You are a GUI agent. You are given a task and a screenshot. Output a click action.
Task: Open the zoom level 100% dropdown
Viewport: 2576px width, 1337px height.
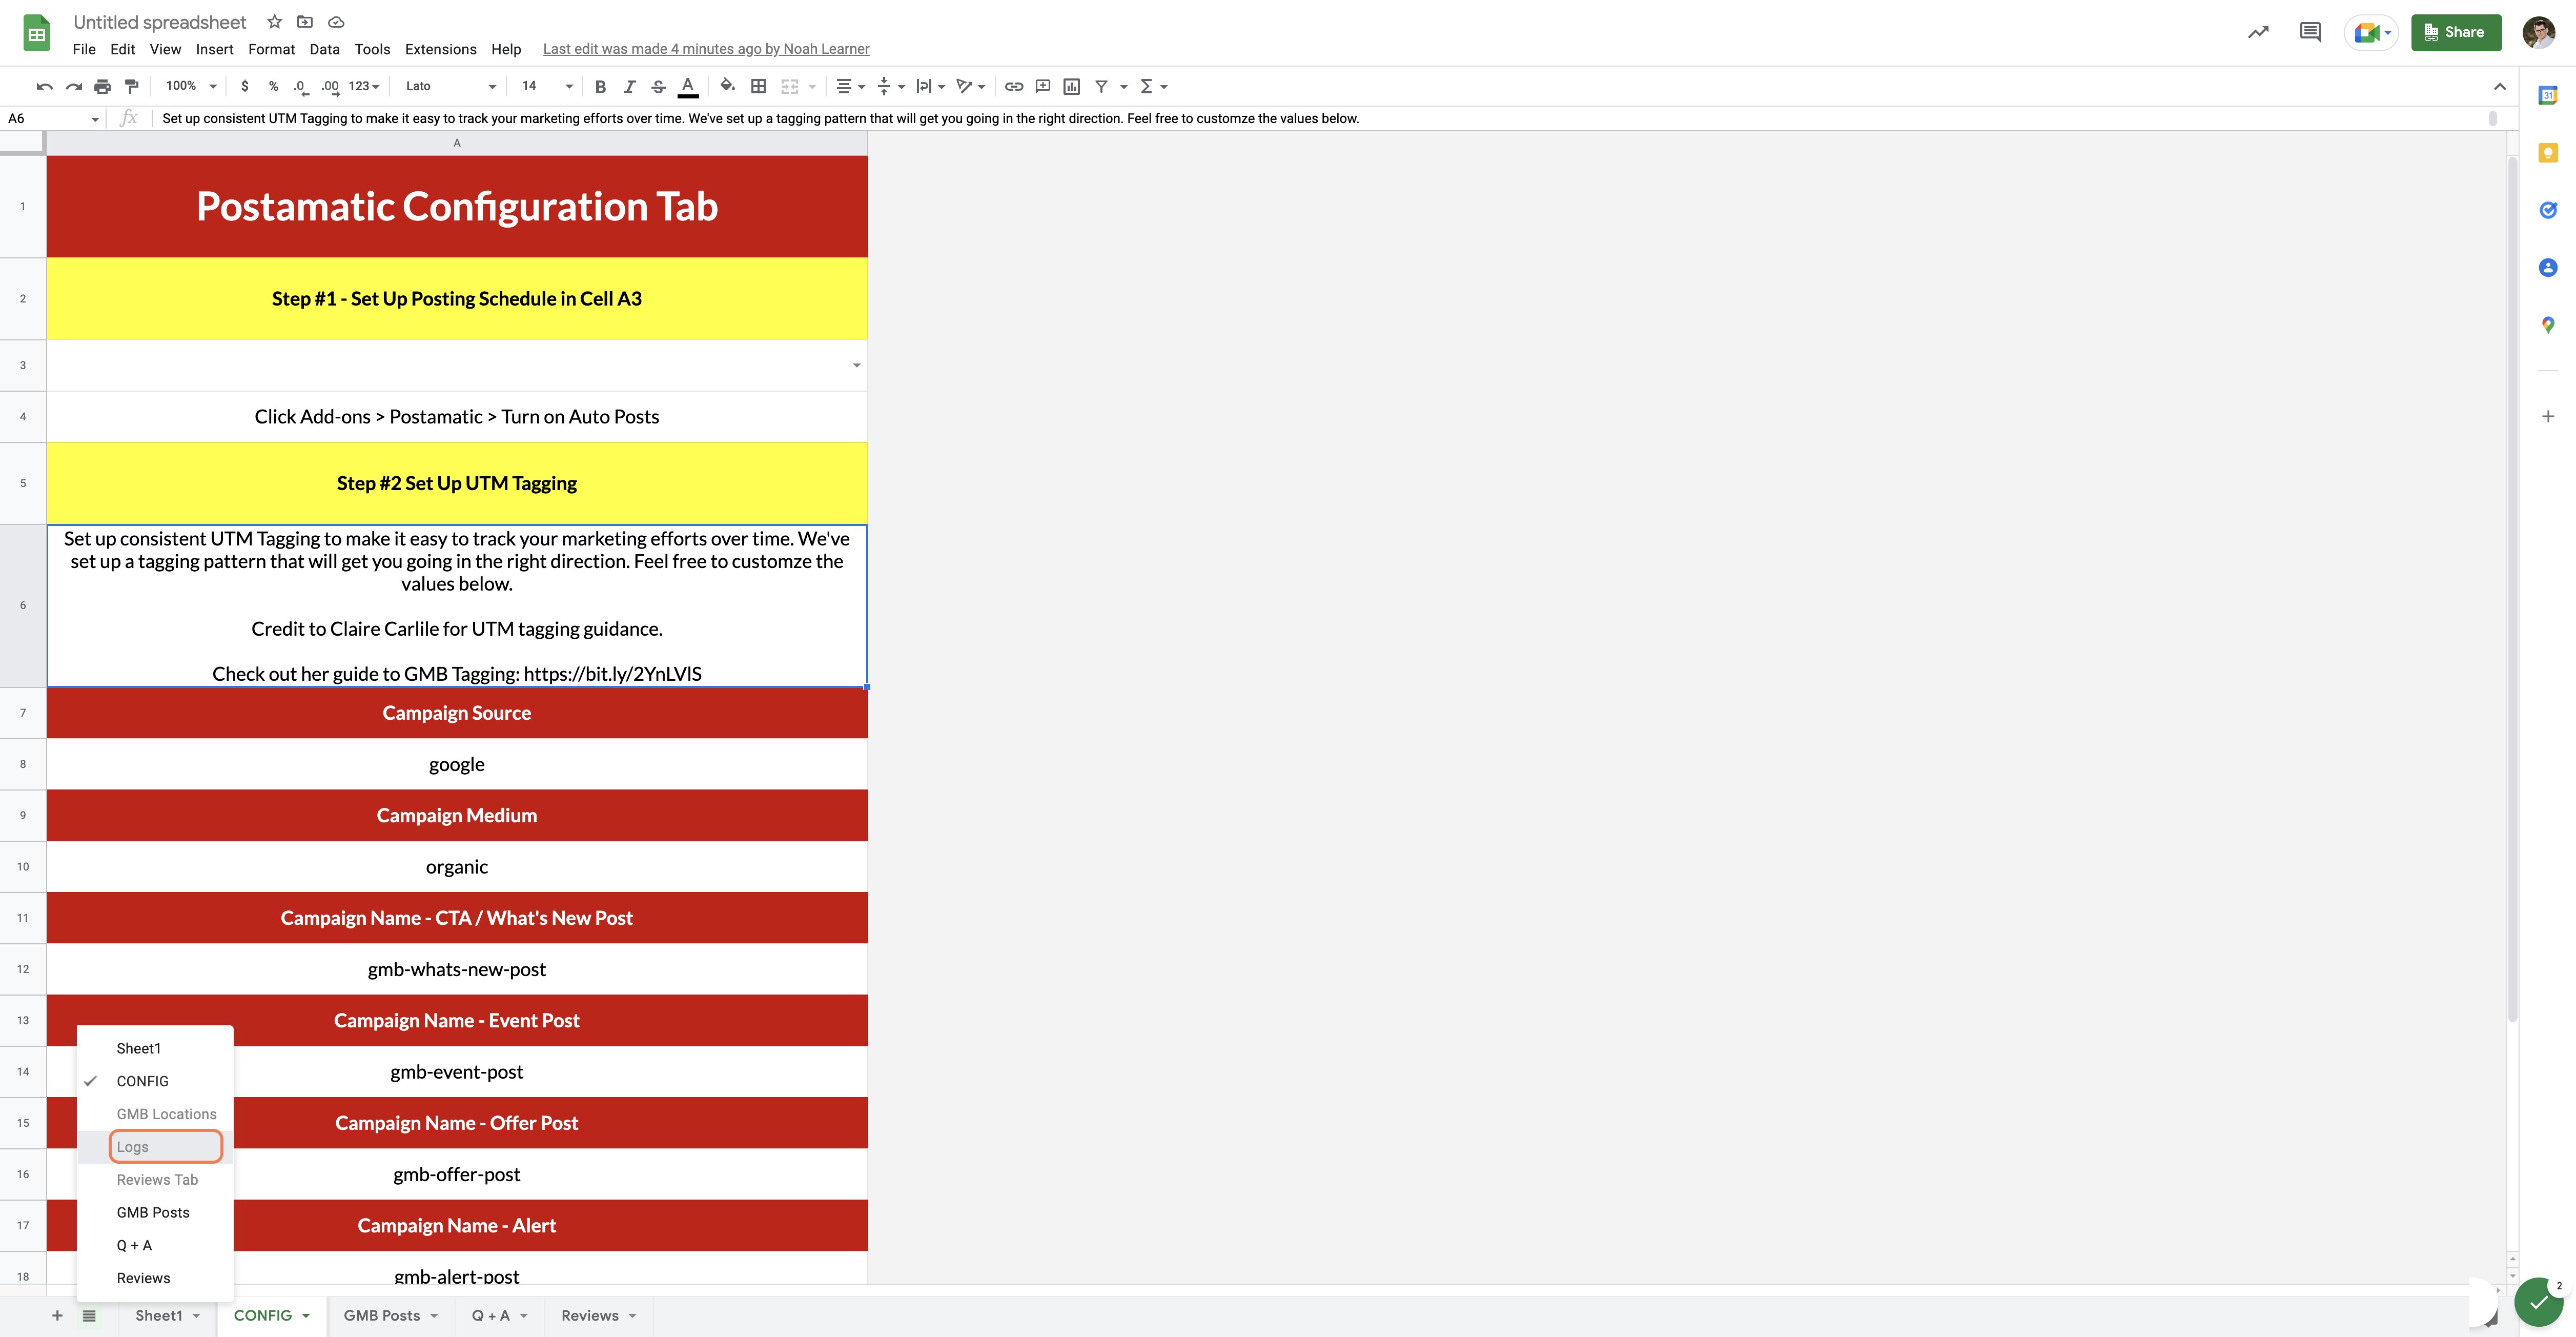point(191,86)
